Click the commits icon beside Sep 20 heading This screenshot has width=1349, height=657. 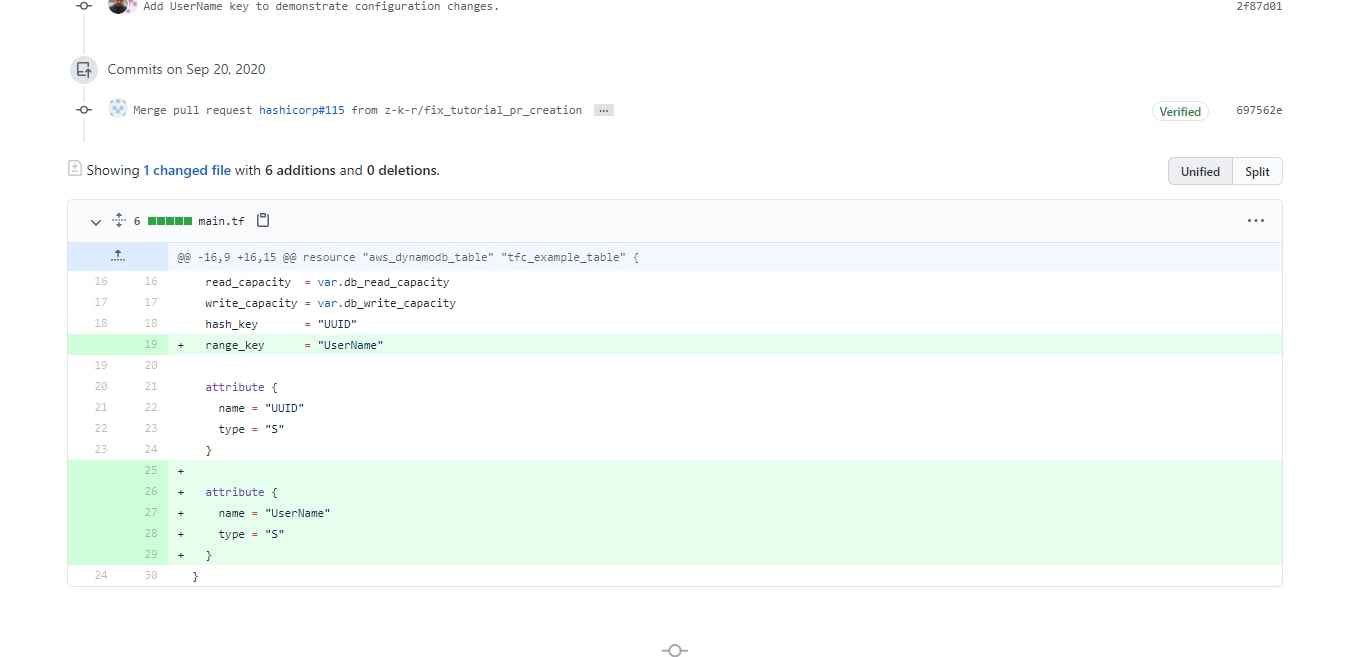83,69
